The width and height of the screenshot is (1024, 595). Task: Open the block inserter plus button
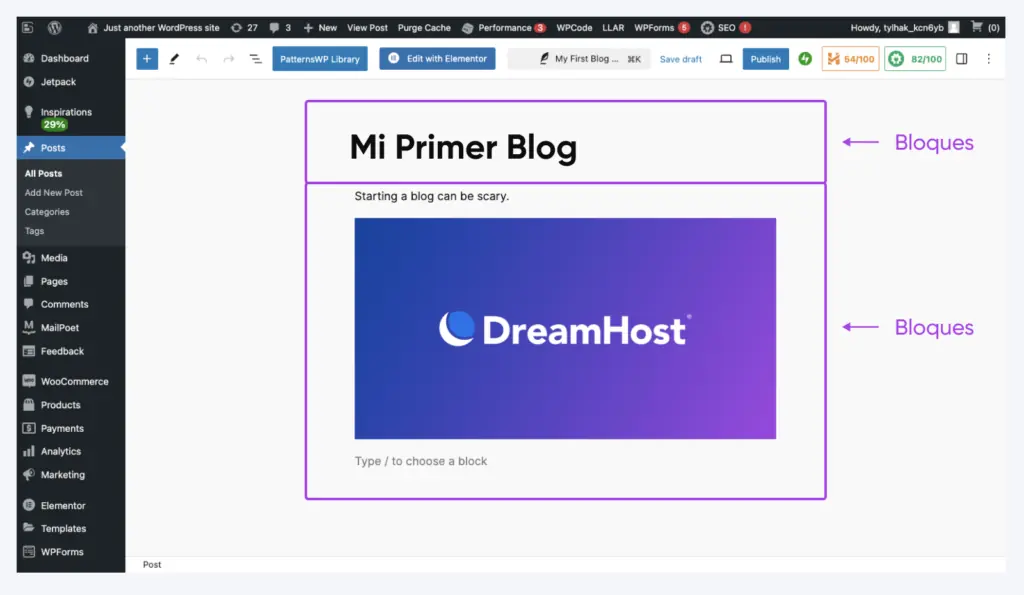point(147,59)
